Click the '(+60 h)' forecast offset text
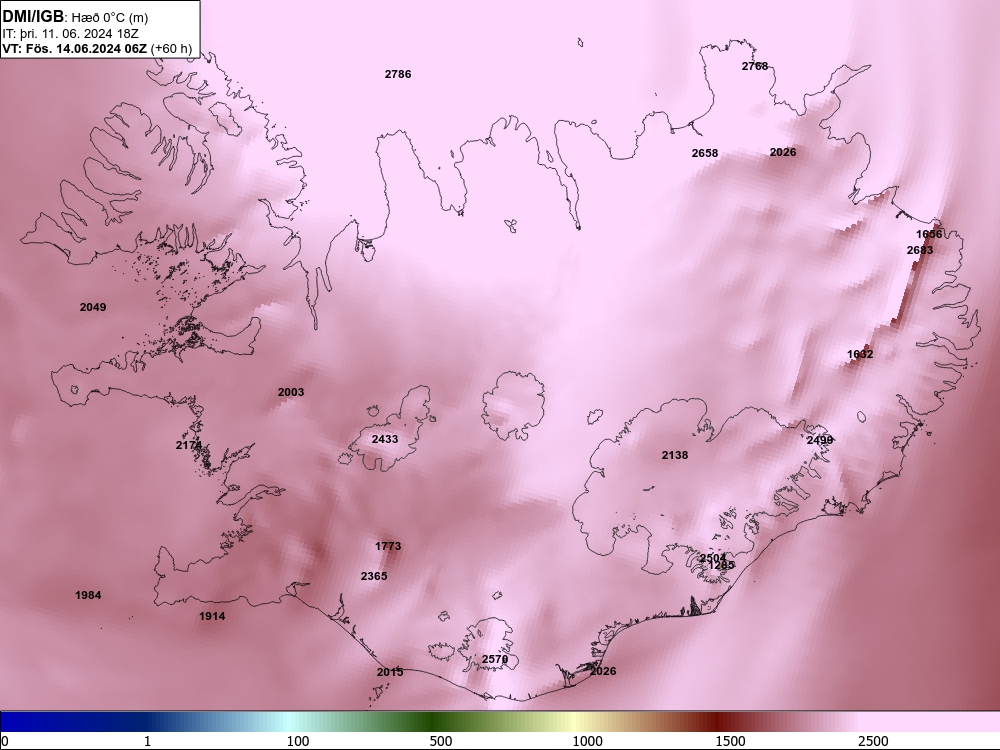Viewport: 1000px width, 750px height. 172,48
